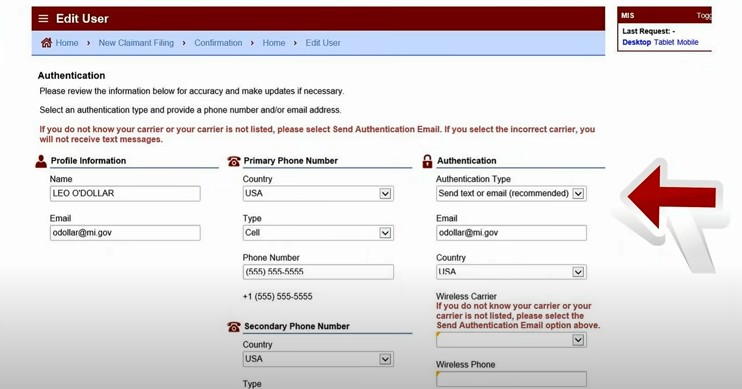Screen dimensions: 742x389
Task: Open Authentication Type dropdown
Action: [x=511, y=194]
